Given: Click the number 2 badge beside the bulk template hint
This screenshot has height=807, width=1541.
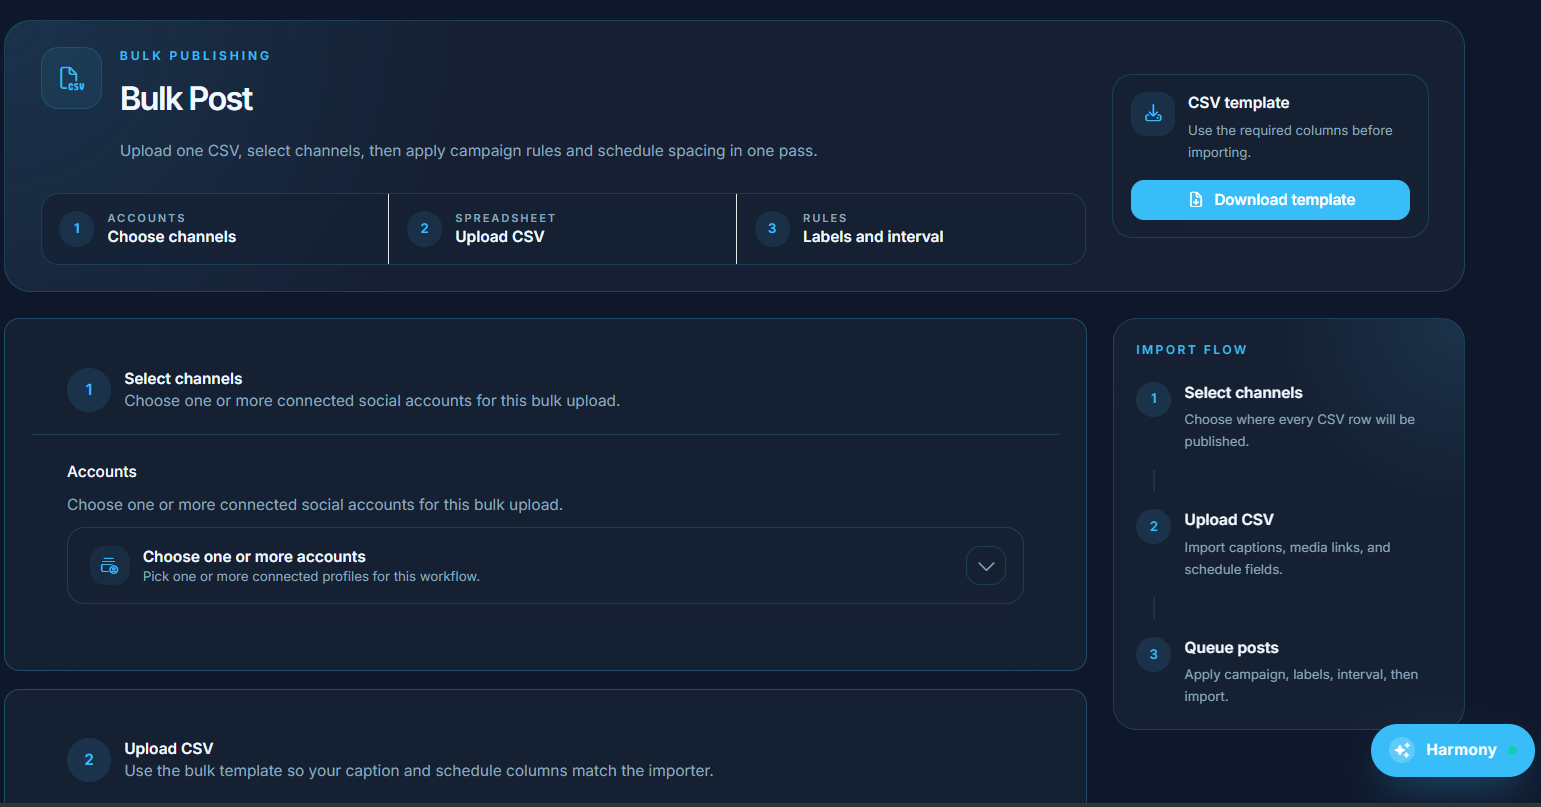Looking at the screenshot, I should [89, 760].
